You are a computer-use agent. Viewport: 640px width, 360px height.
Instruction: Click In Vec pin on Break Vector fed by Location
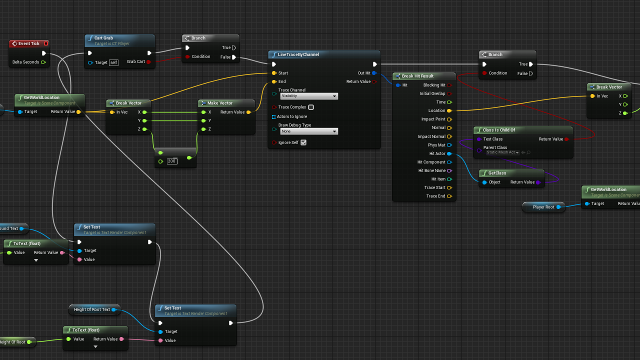click(x=593, y=96)
